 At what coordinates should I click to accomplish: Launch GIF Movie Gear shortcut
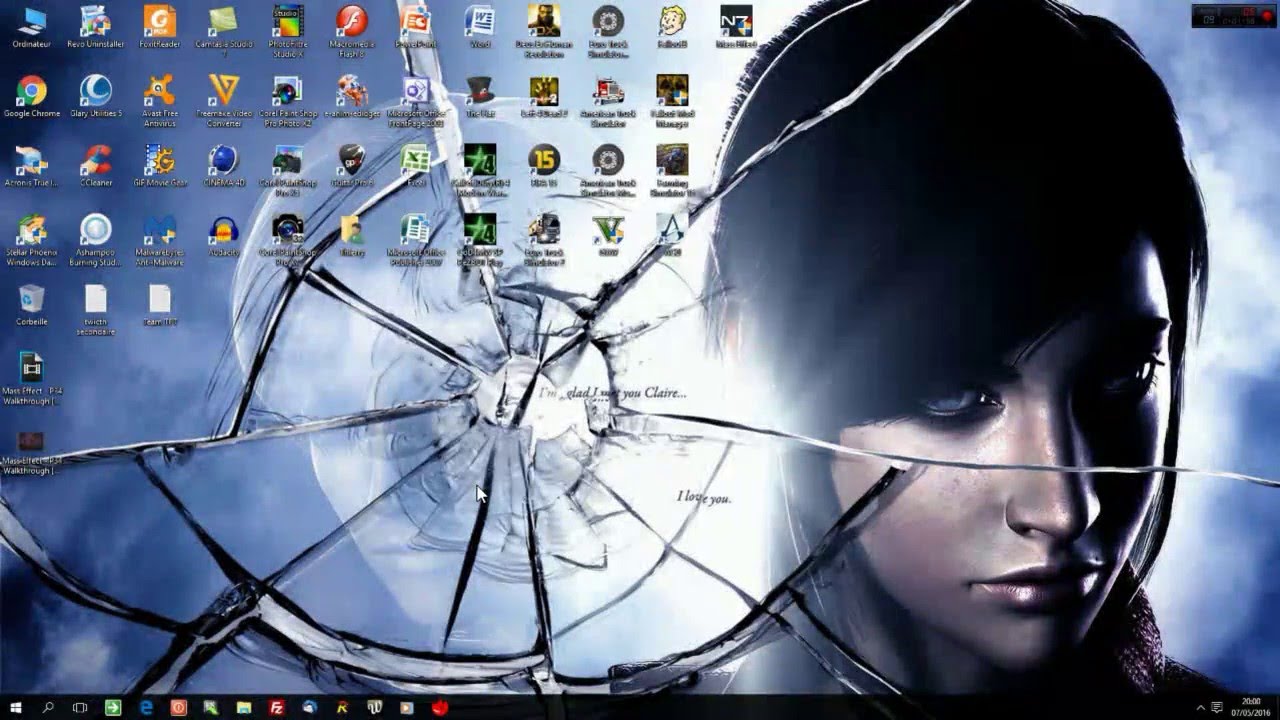coord(160,166)
